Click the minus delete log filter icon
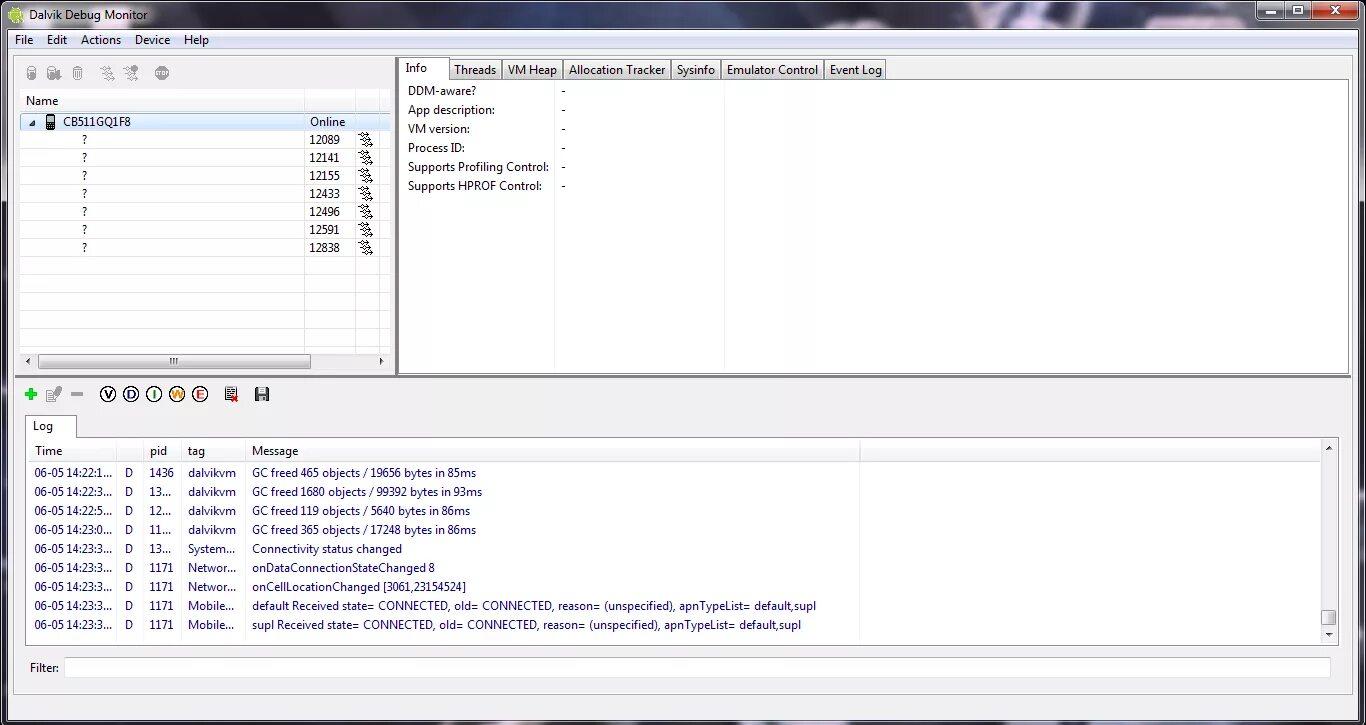 pos(77,395)
